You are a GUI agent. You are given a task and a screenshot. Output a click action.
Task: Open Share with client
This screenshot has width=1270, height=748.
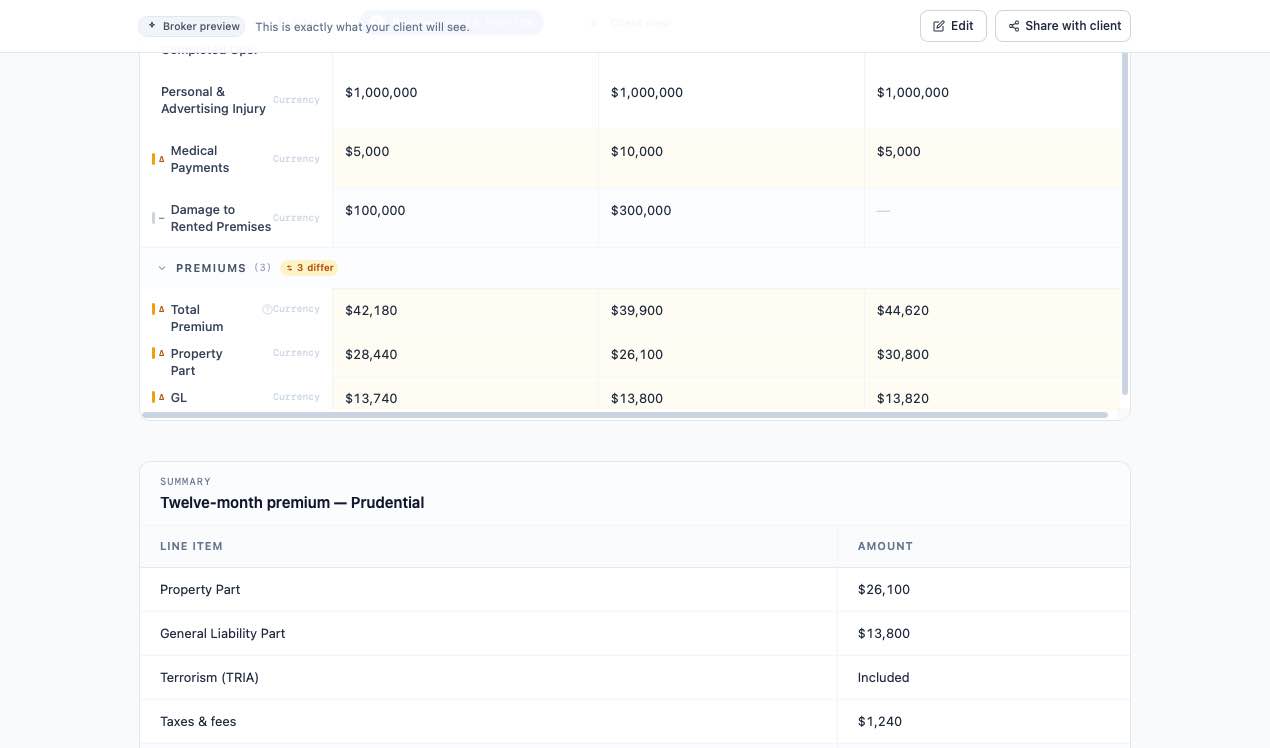(x=1063, y=26)
